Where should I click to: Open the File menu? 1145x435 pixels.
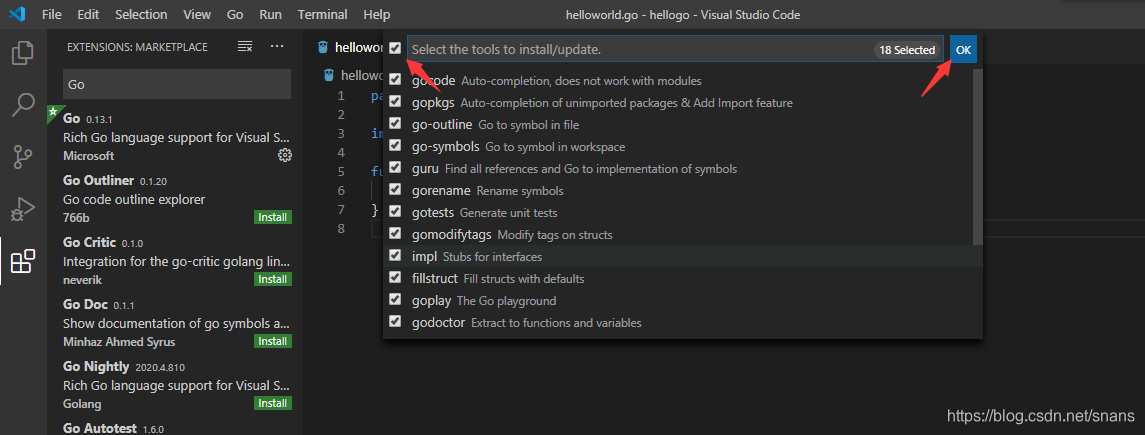[52, 14]
